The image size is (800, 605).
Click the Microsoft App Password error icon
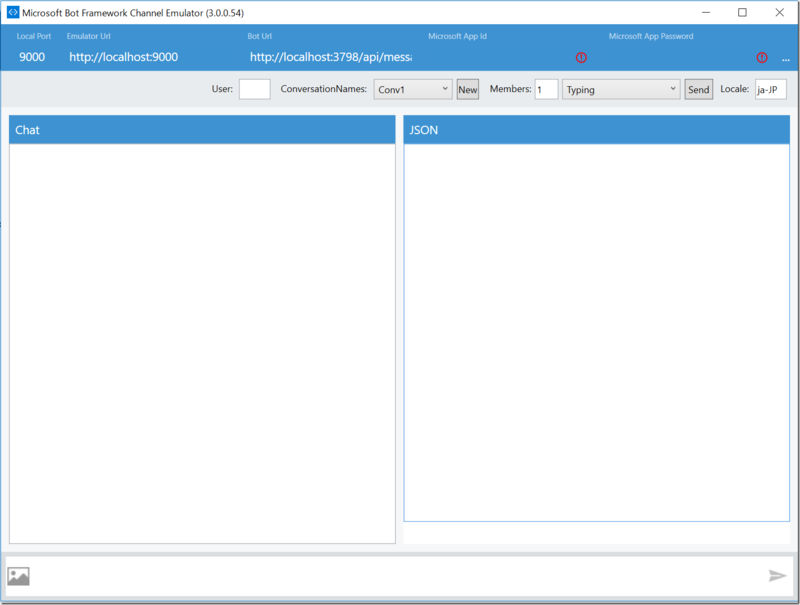(762, 58)
